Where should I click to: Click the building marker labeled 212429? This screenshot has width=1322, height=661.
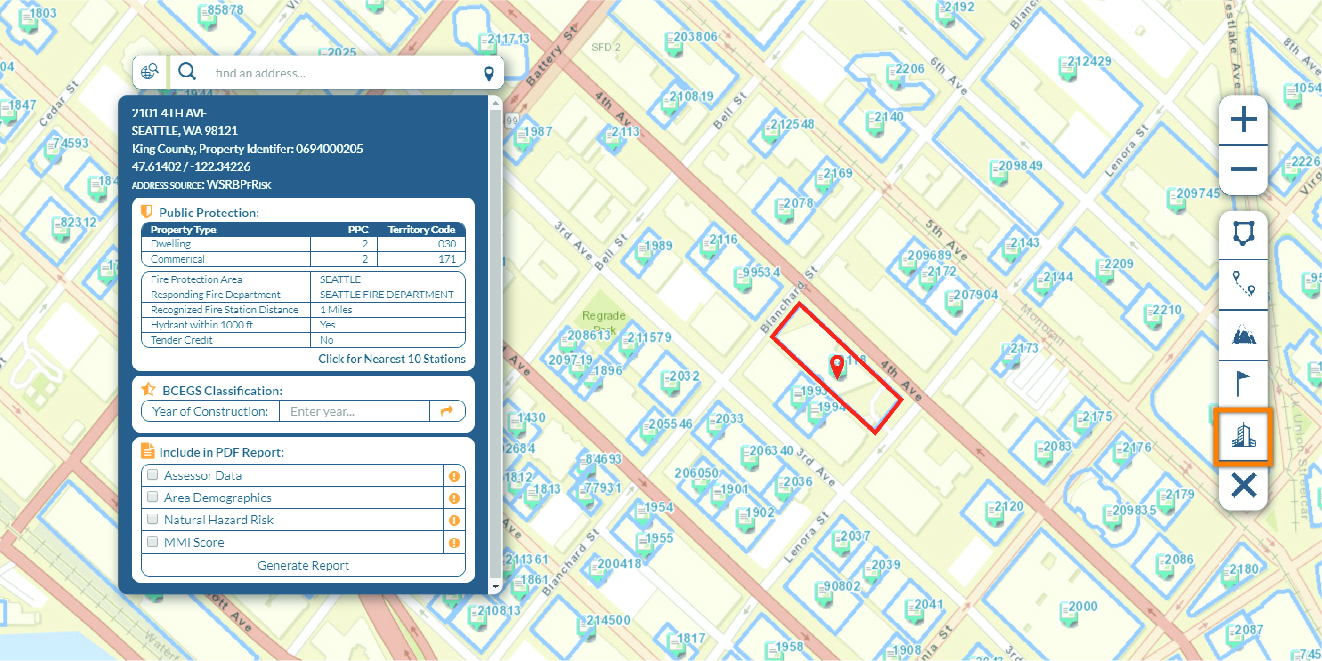(x=1066, y=66)
